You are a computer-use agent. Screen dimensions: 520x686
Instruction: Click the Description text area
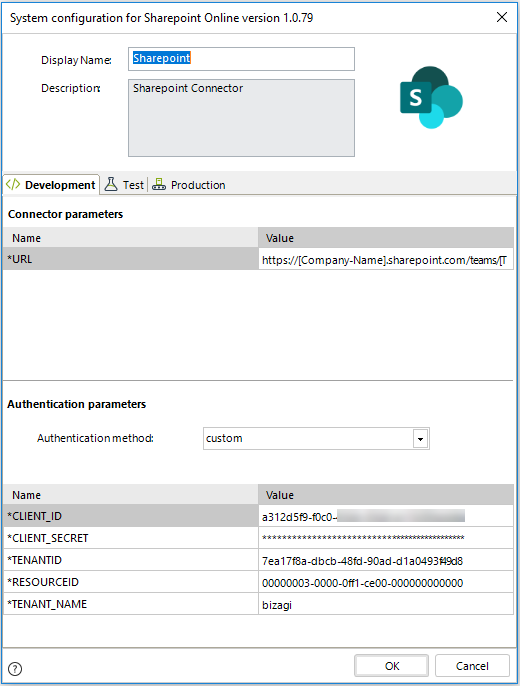click(241, 118)
